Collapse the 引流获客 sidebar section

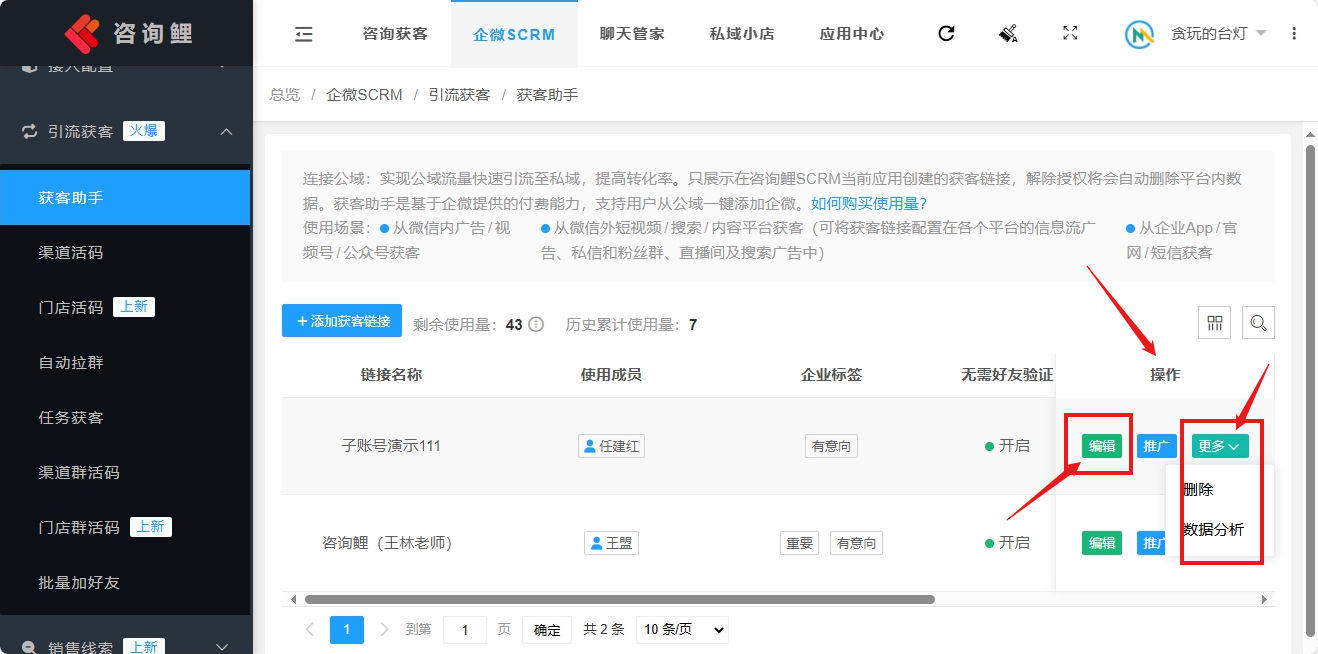(x=226, y=132)
